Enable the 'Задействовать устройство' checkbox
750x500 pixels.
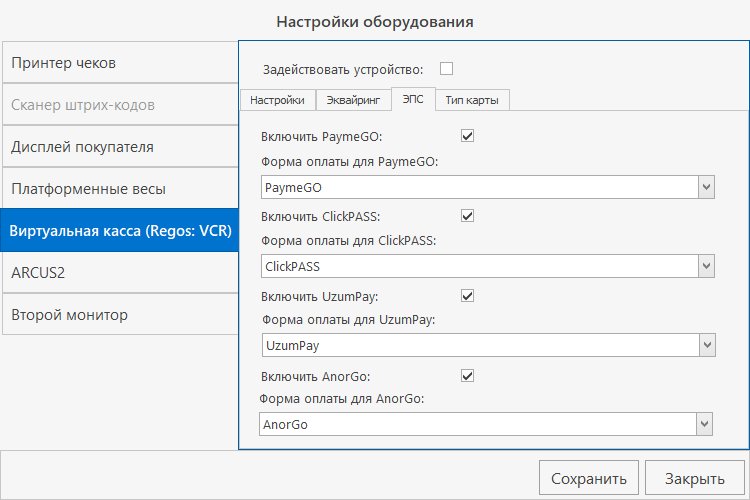pyautogui.click(x=447, y=69)
